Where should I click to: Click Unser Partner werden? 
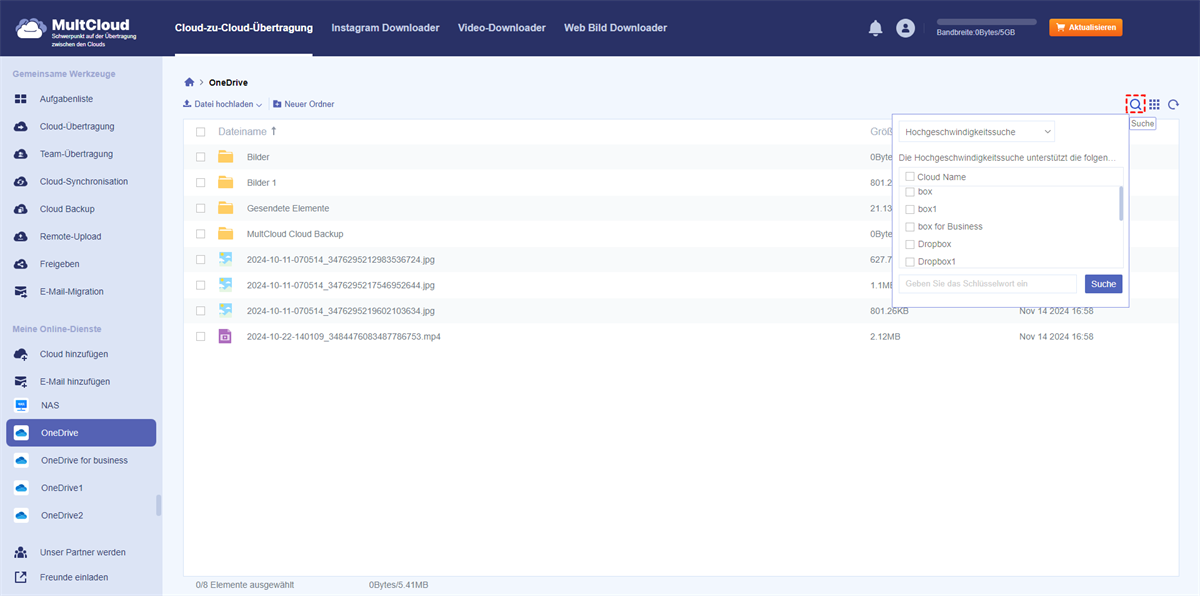coord(81,552)
